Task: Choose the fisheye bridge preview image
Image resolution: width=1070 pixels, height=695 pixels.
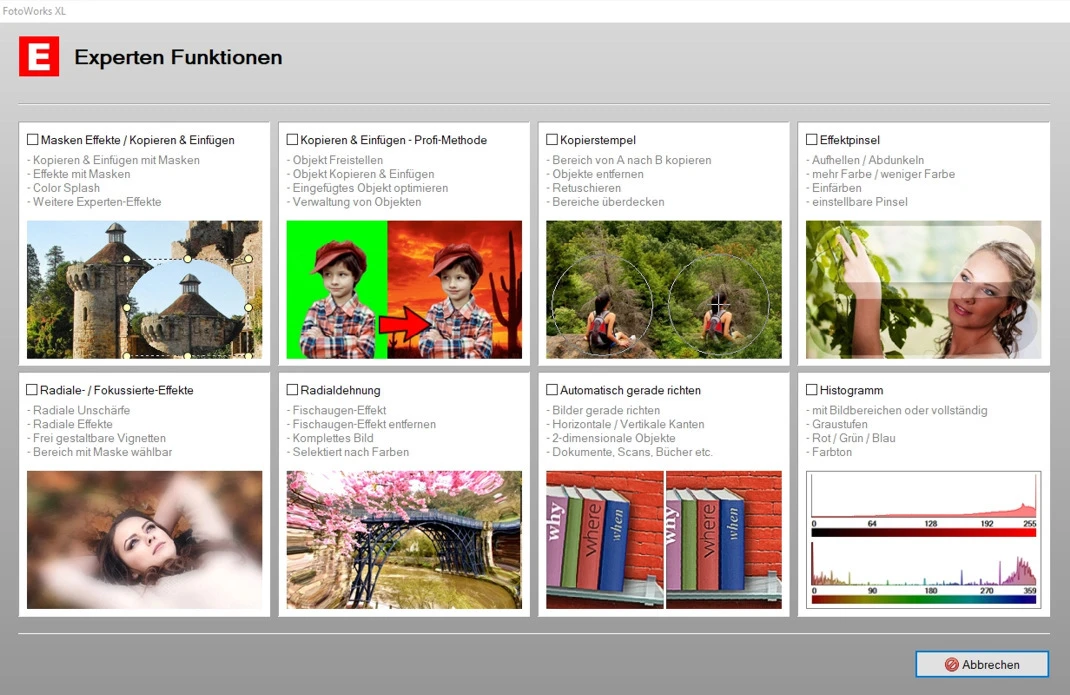Action: click(x=404, y=539)
